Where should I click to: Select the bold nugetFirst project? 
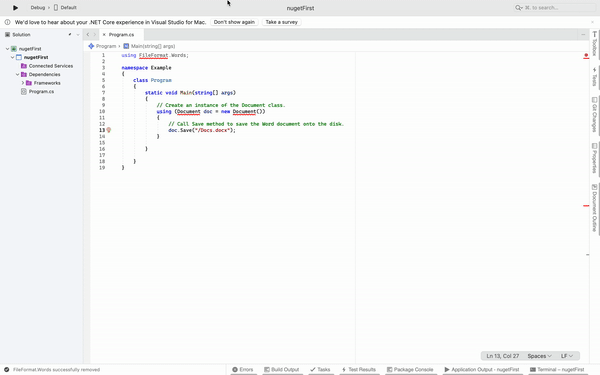[36, 57]
